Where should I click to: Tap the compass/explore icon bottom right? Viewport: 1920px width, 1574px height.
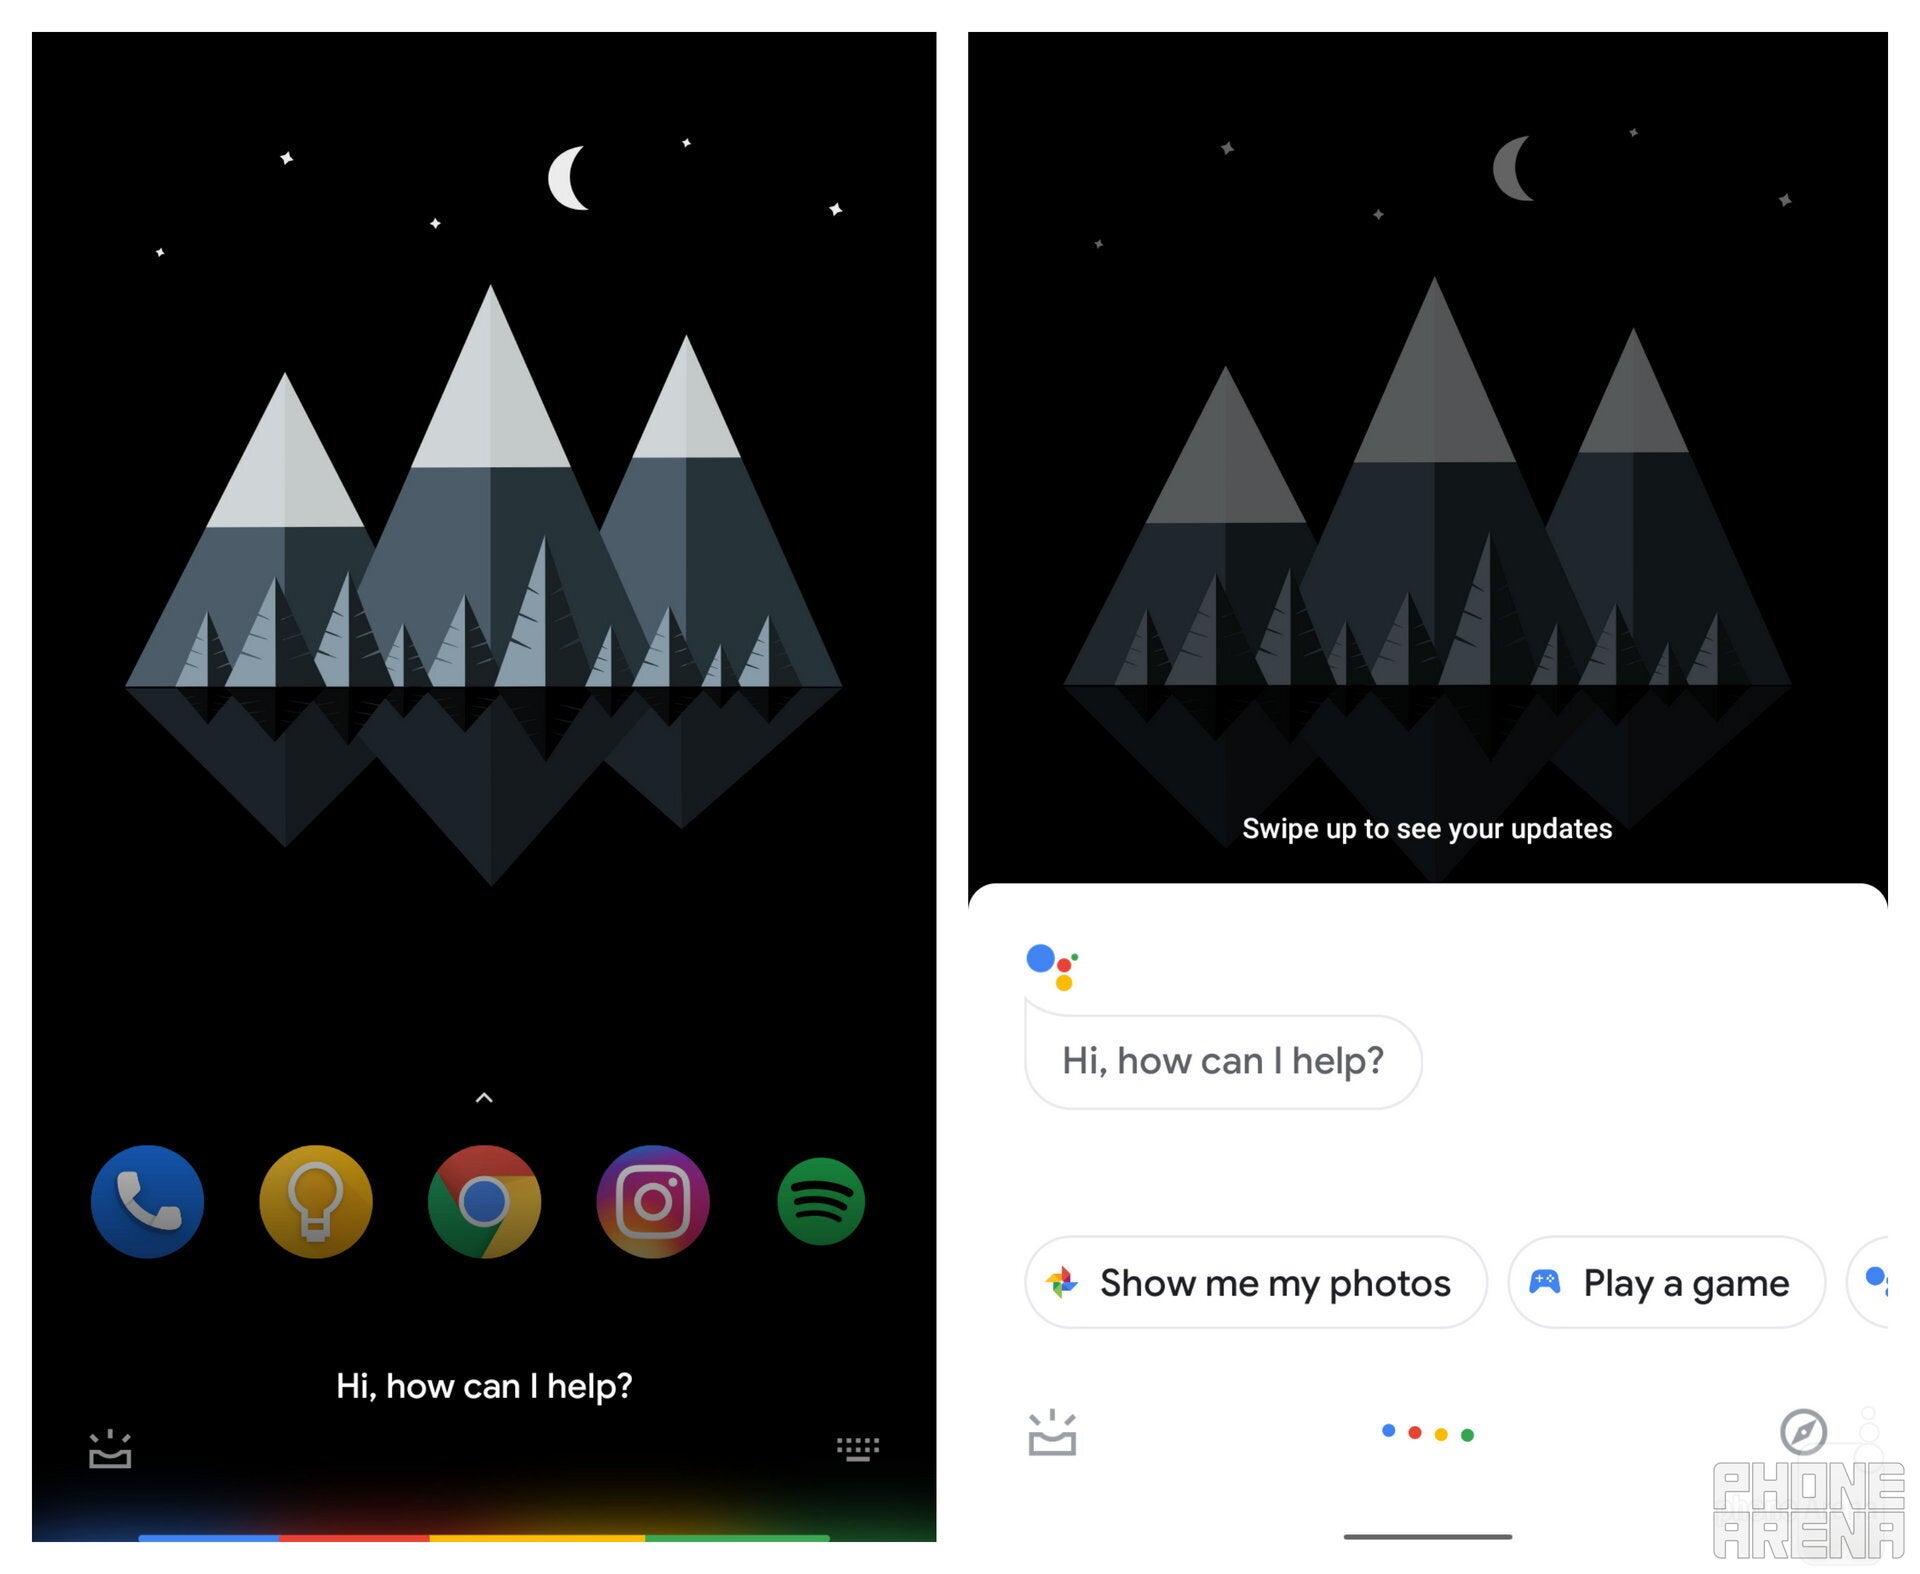(x=1804, y=1435)
